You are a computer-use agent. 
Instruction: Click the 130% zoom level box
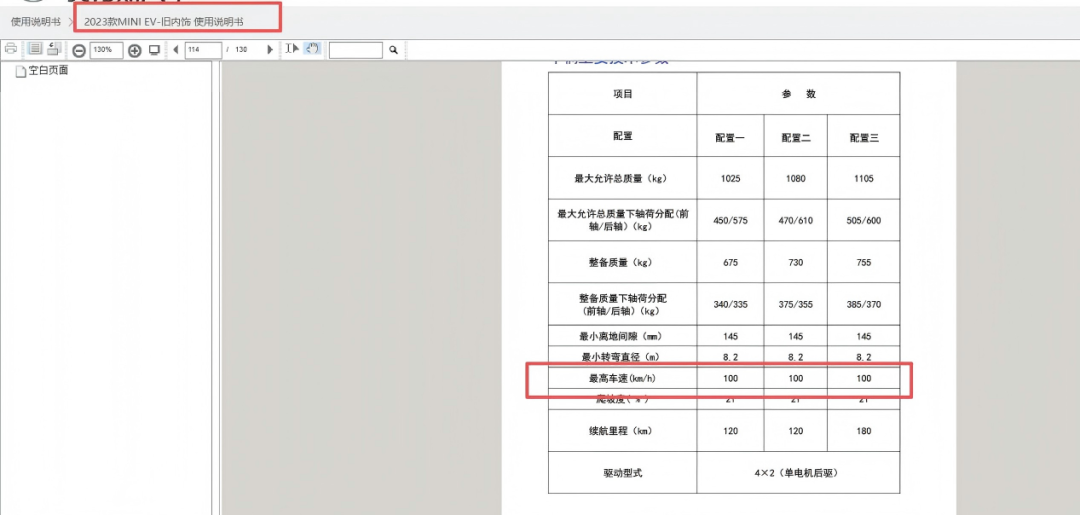[x=105, y=50]
